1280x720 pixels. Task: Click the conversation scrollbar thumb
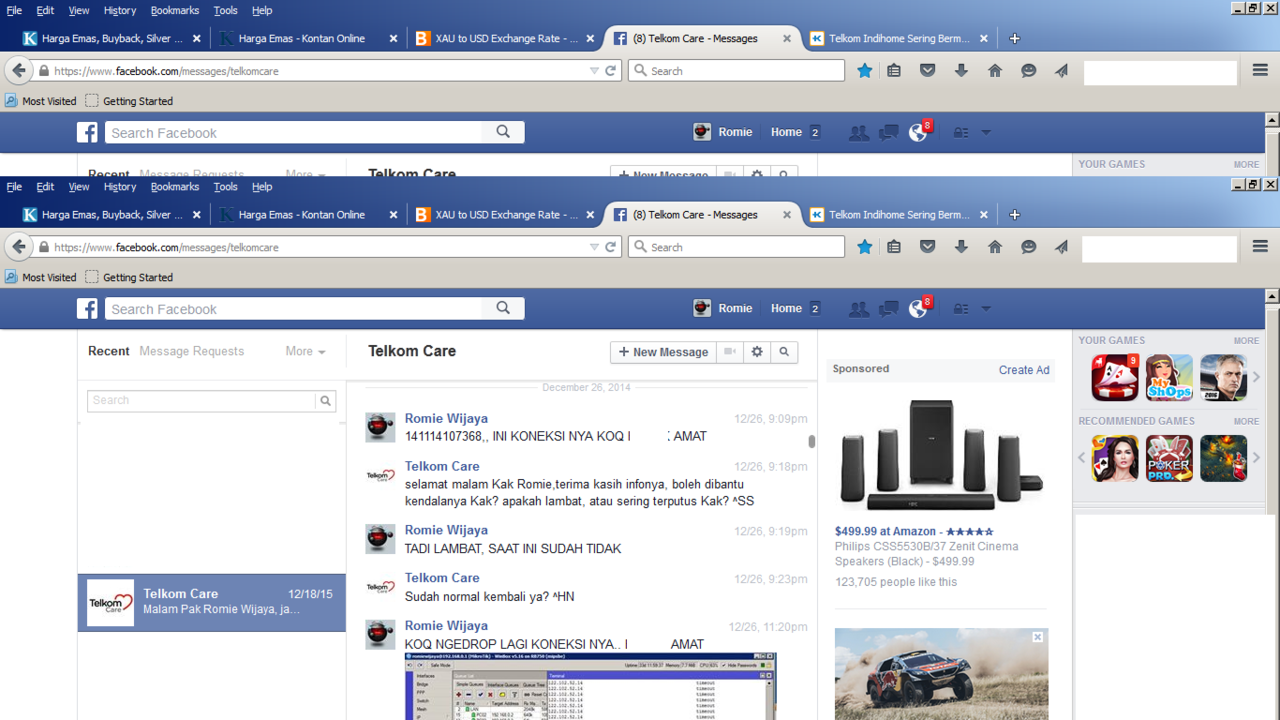812,441
